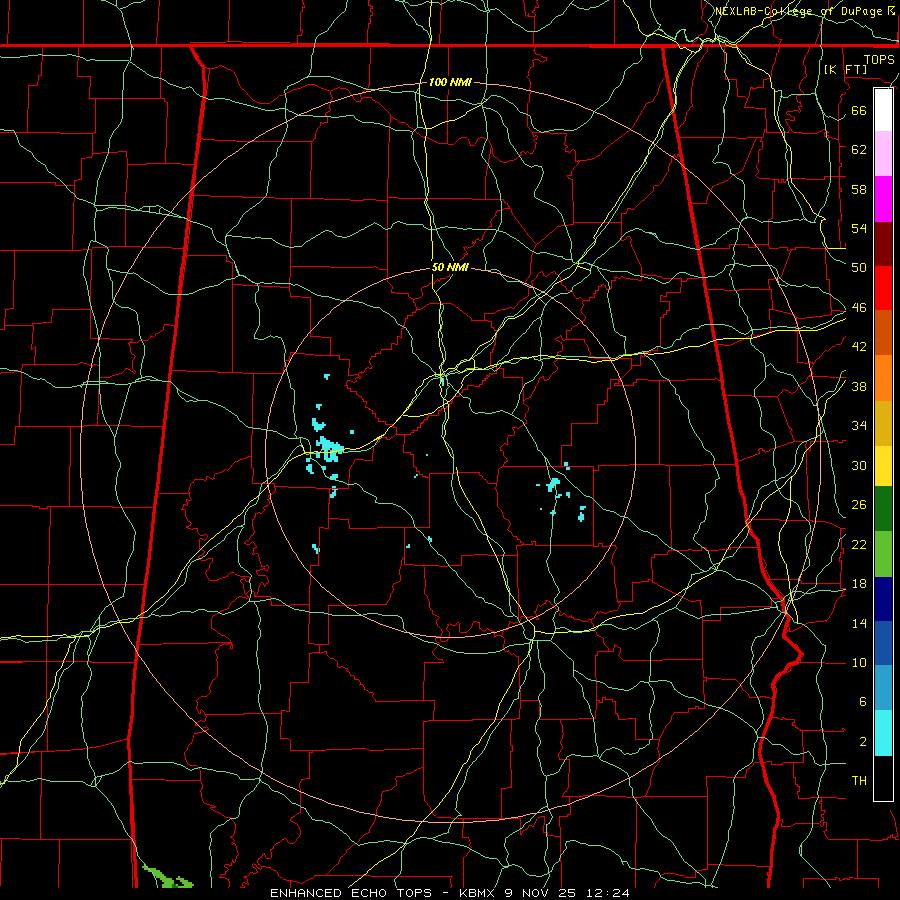Click the dark orange legend swatch
The image size is (900, 900).
coord(883,333)
